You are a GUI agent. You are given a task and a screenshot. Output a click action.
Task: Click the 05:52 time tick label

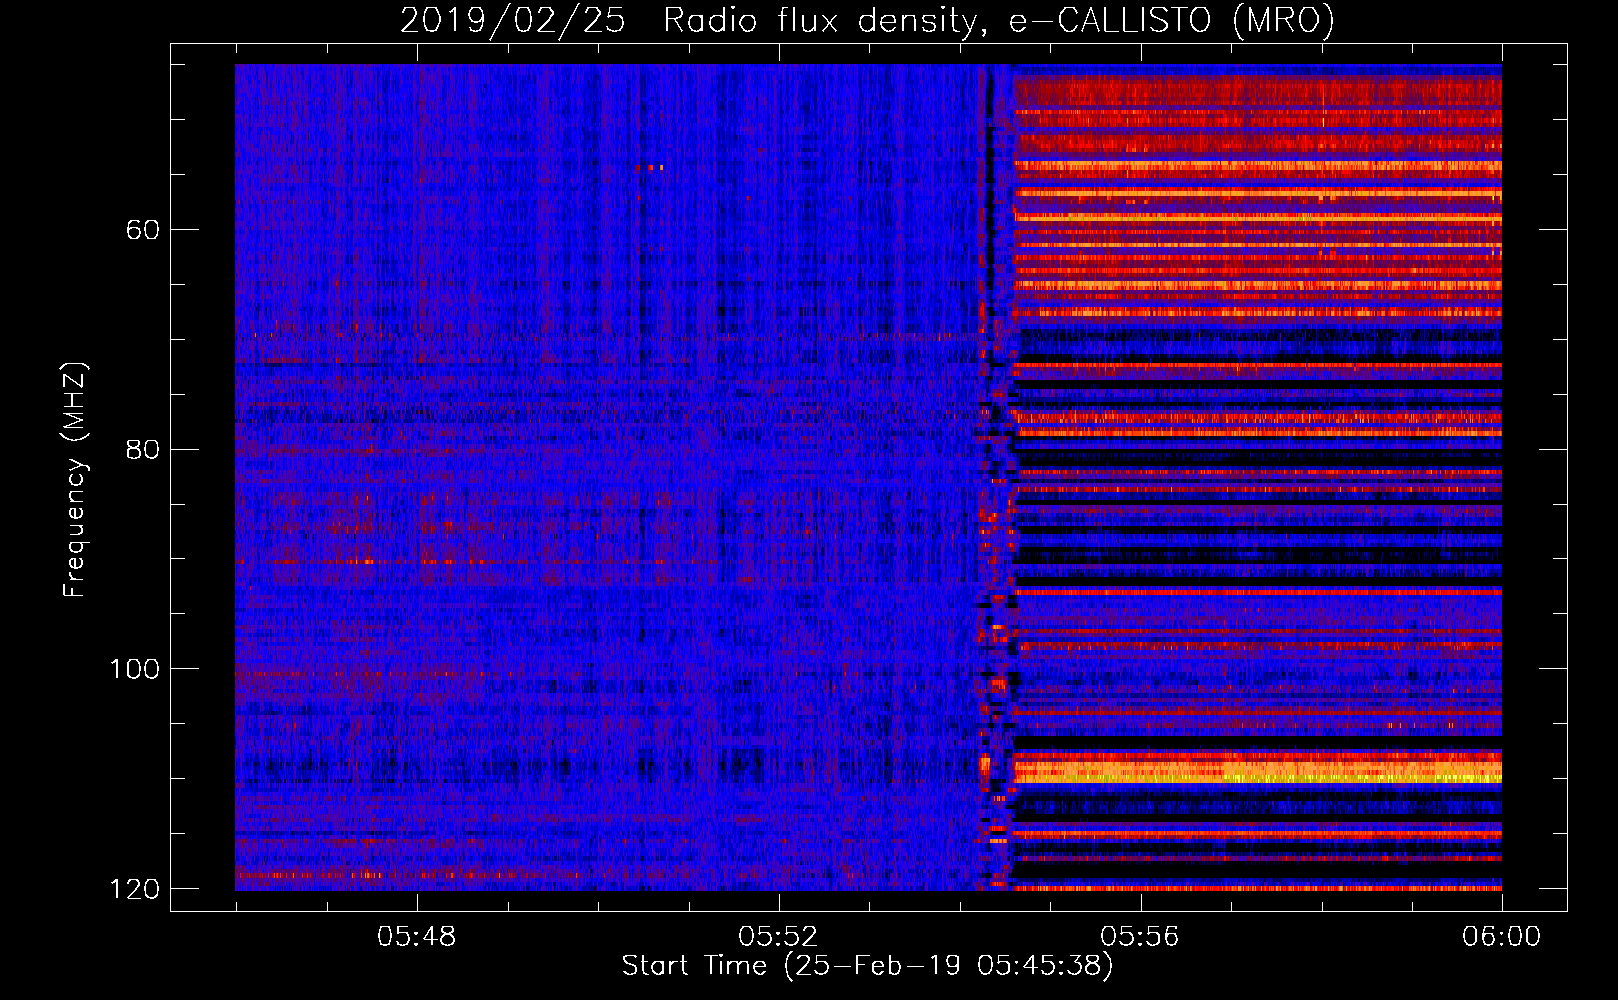(778, 937)
